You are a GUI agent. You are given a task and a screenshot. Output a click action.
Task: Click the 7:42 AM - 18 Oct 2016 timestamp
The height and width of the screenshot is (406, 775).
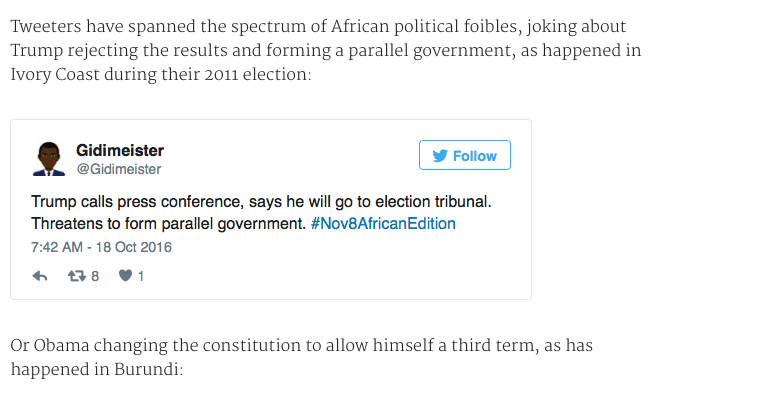[x=101, y=247]
